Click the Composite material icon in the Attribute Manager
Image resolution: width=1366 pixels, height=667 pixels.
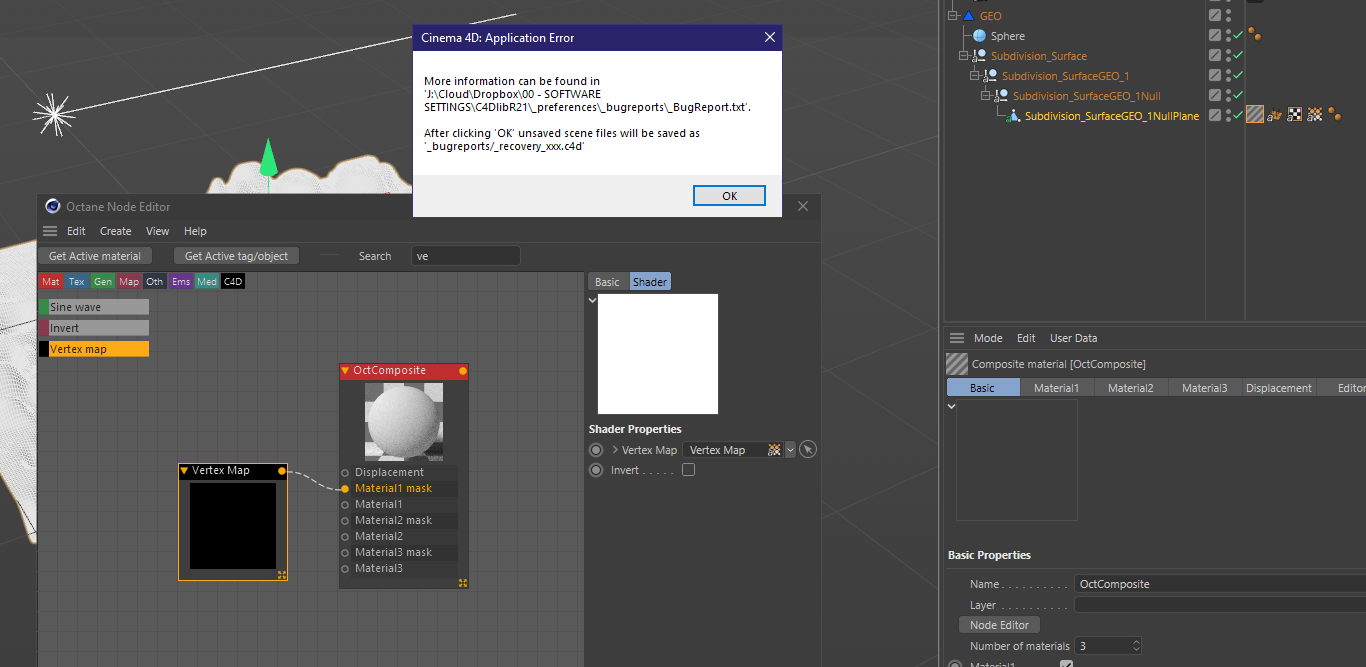click(x=957, y=364)
